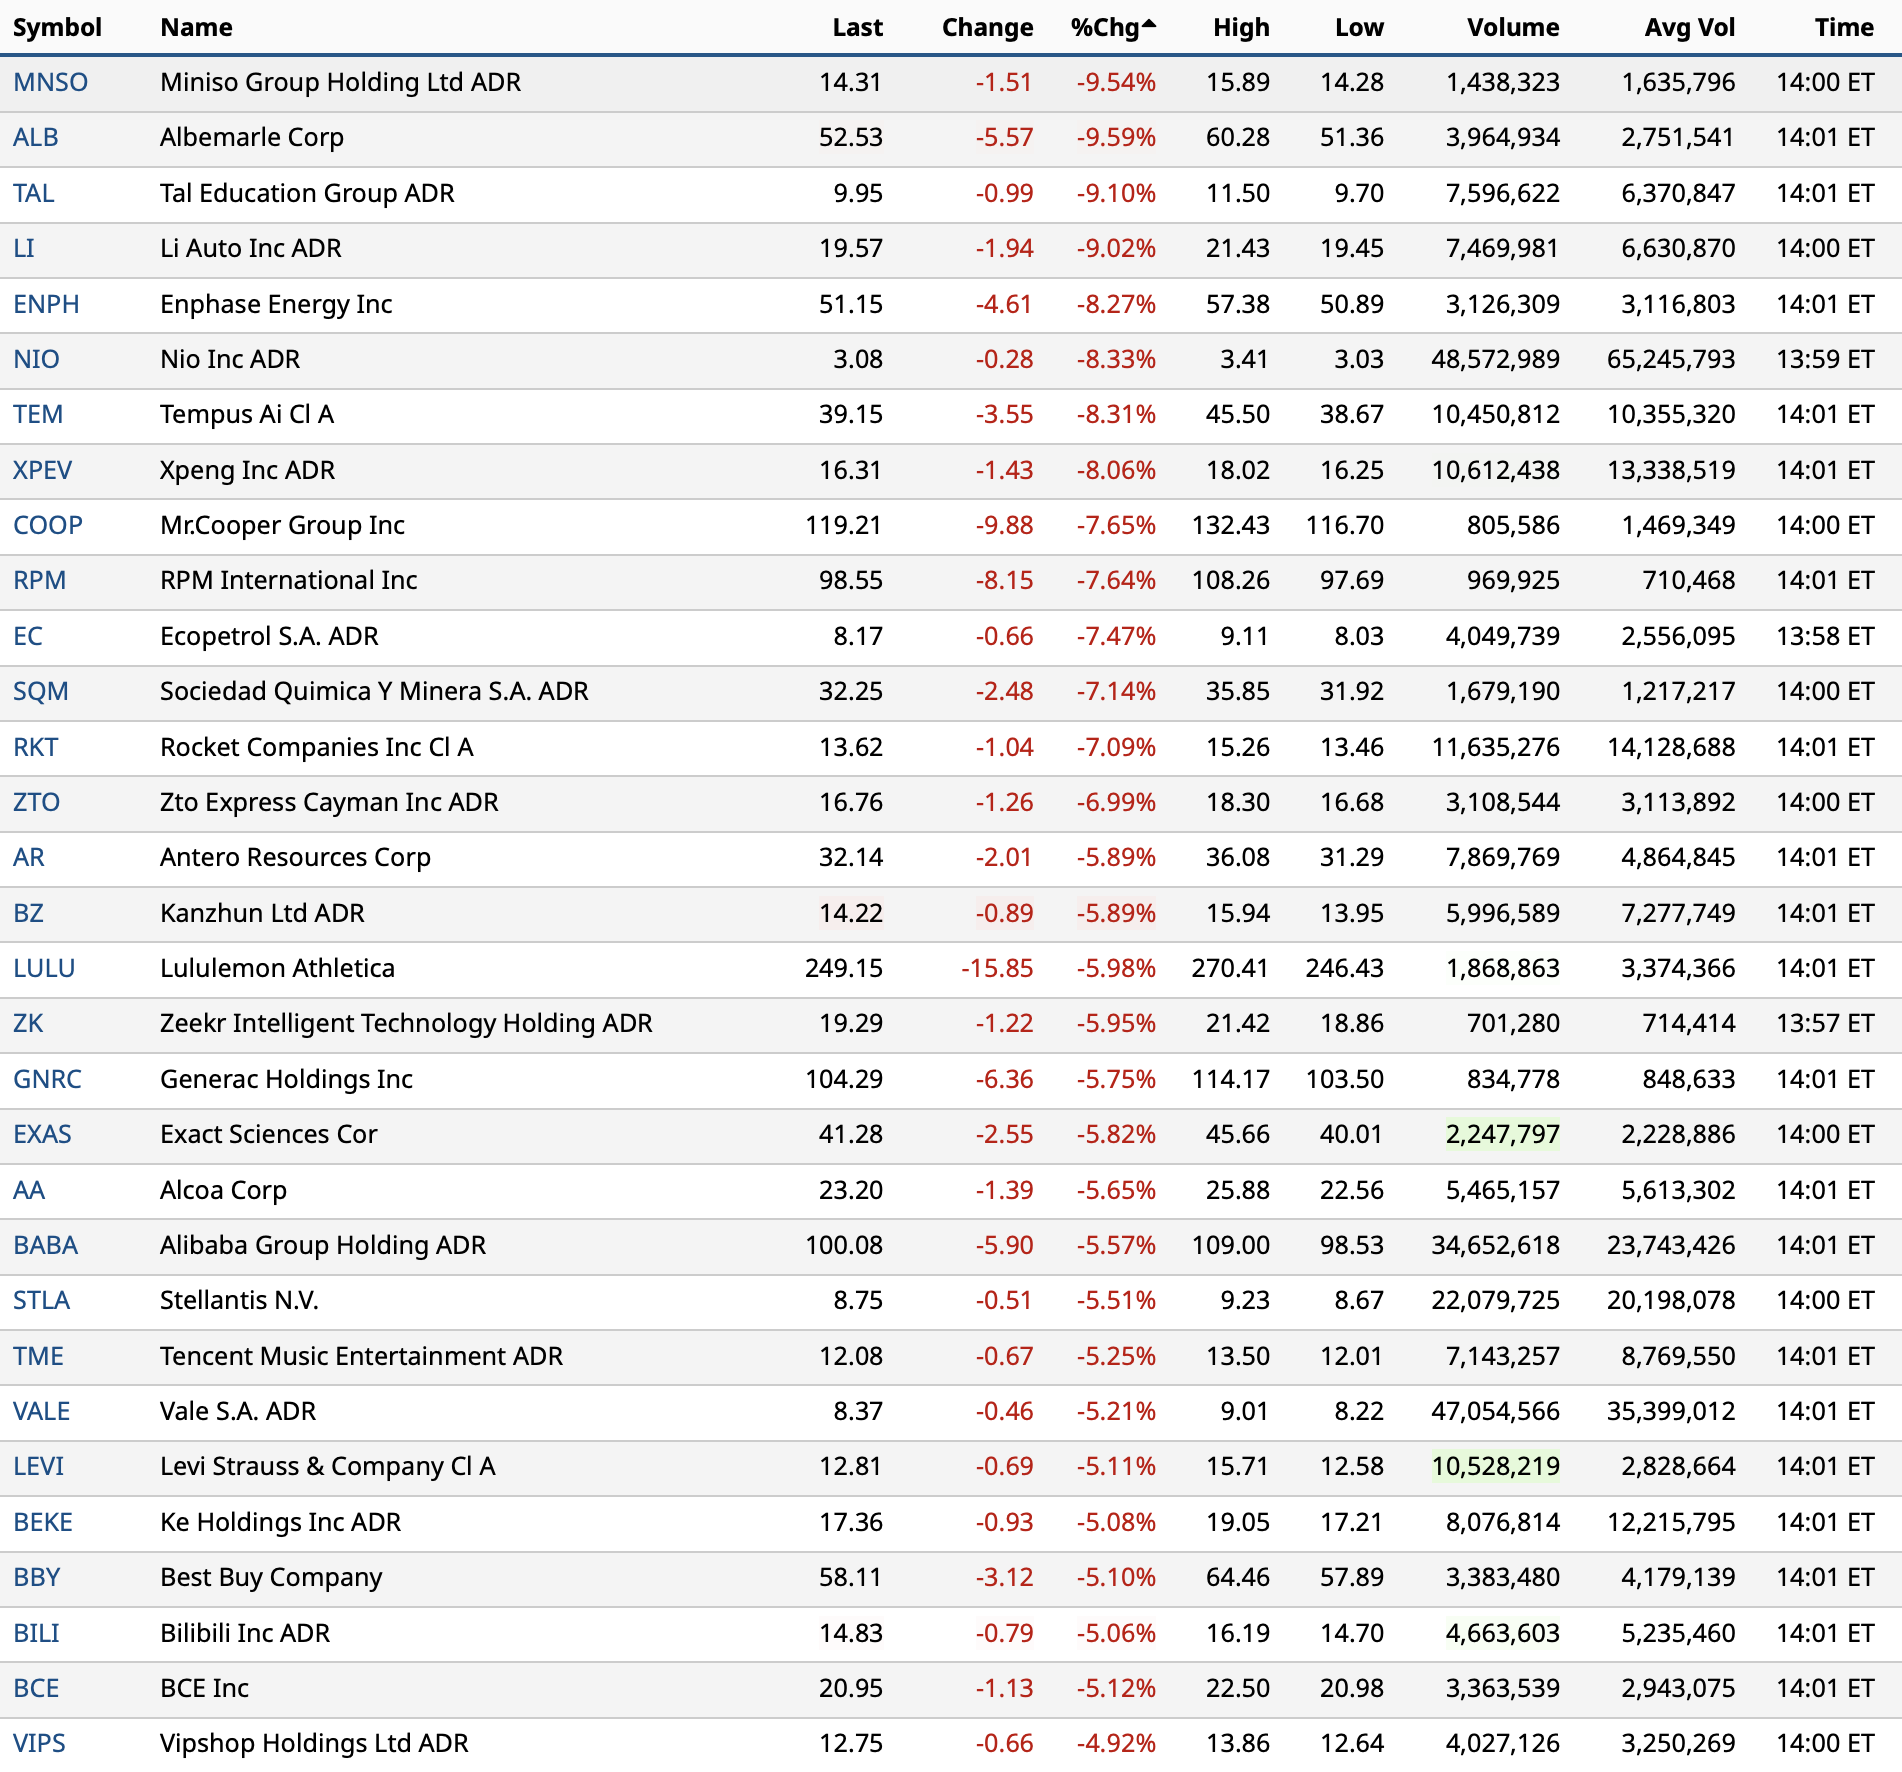The height and width of the screenshot is (1772, 1902).
Task: Click the High column header
Action: click(1240, 28)
